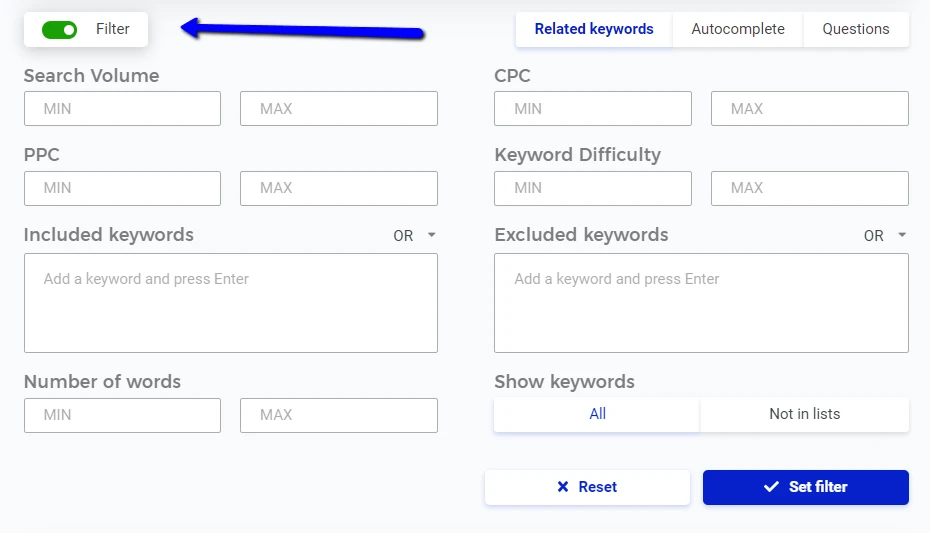Viewport: 930px width, 533px height.
Task: Click the Included keywords text box
Action: [231, 303]
